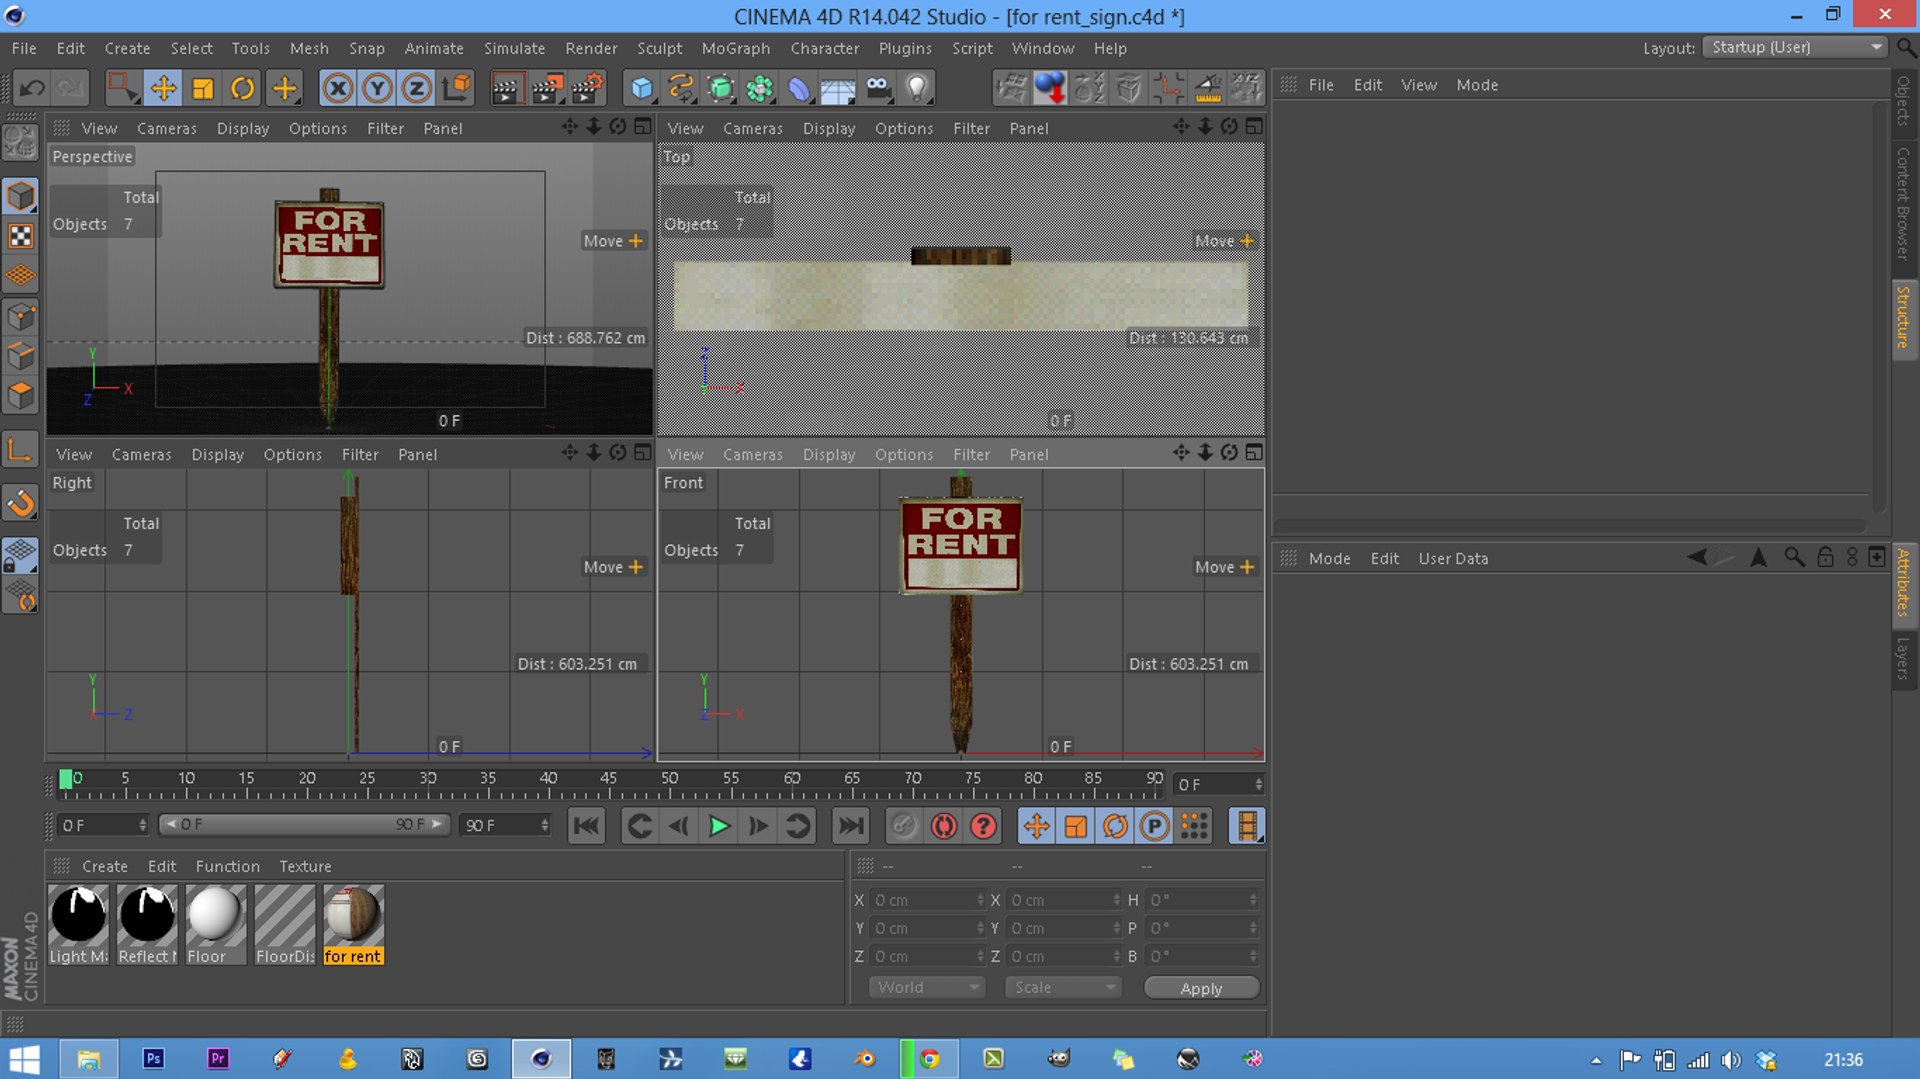
Task: Click Render to Picture Viewer icon
Action: pos(547,88)
